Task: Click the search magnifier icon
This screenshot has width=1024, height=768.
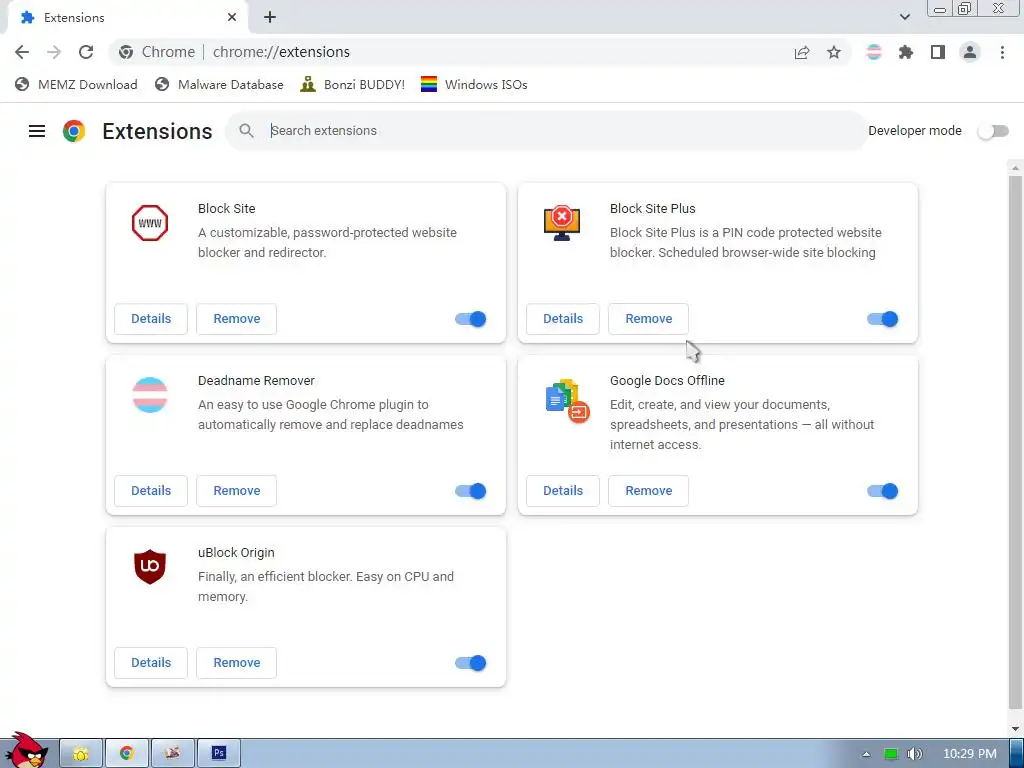Action: pos(246,131)
